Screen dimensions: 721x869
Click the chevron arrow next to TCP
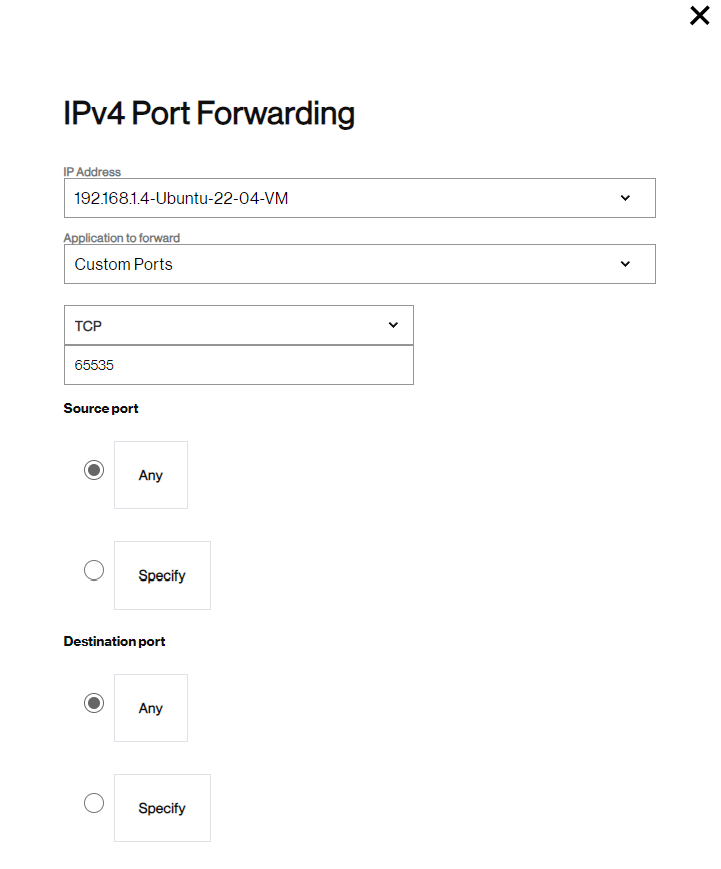pos(393,325)
